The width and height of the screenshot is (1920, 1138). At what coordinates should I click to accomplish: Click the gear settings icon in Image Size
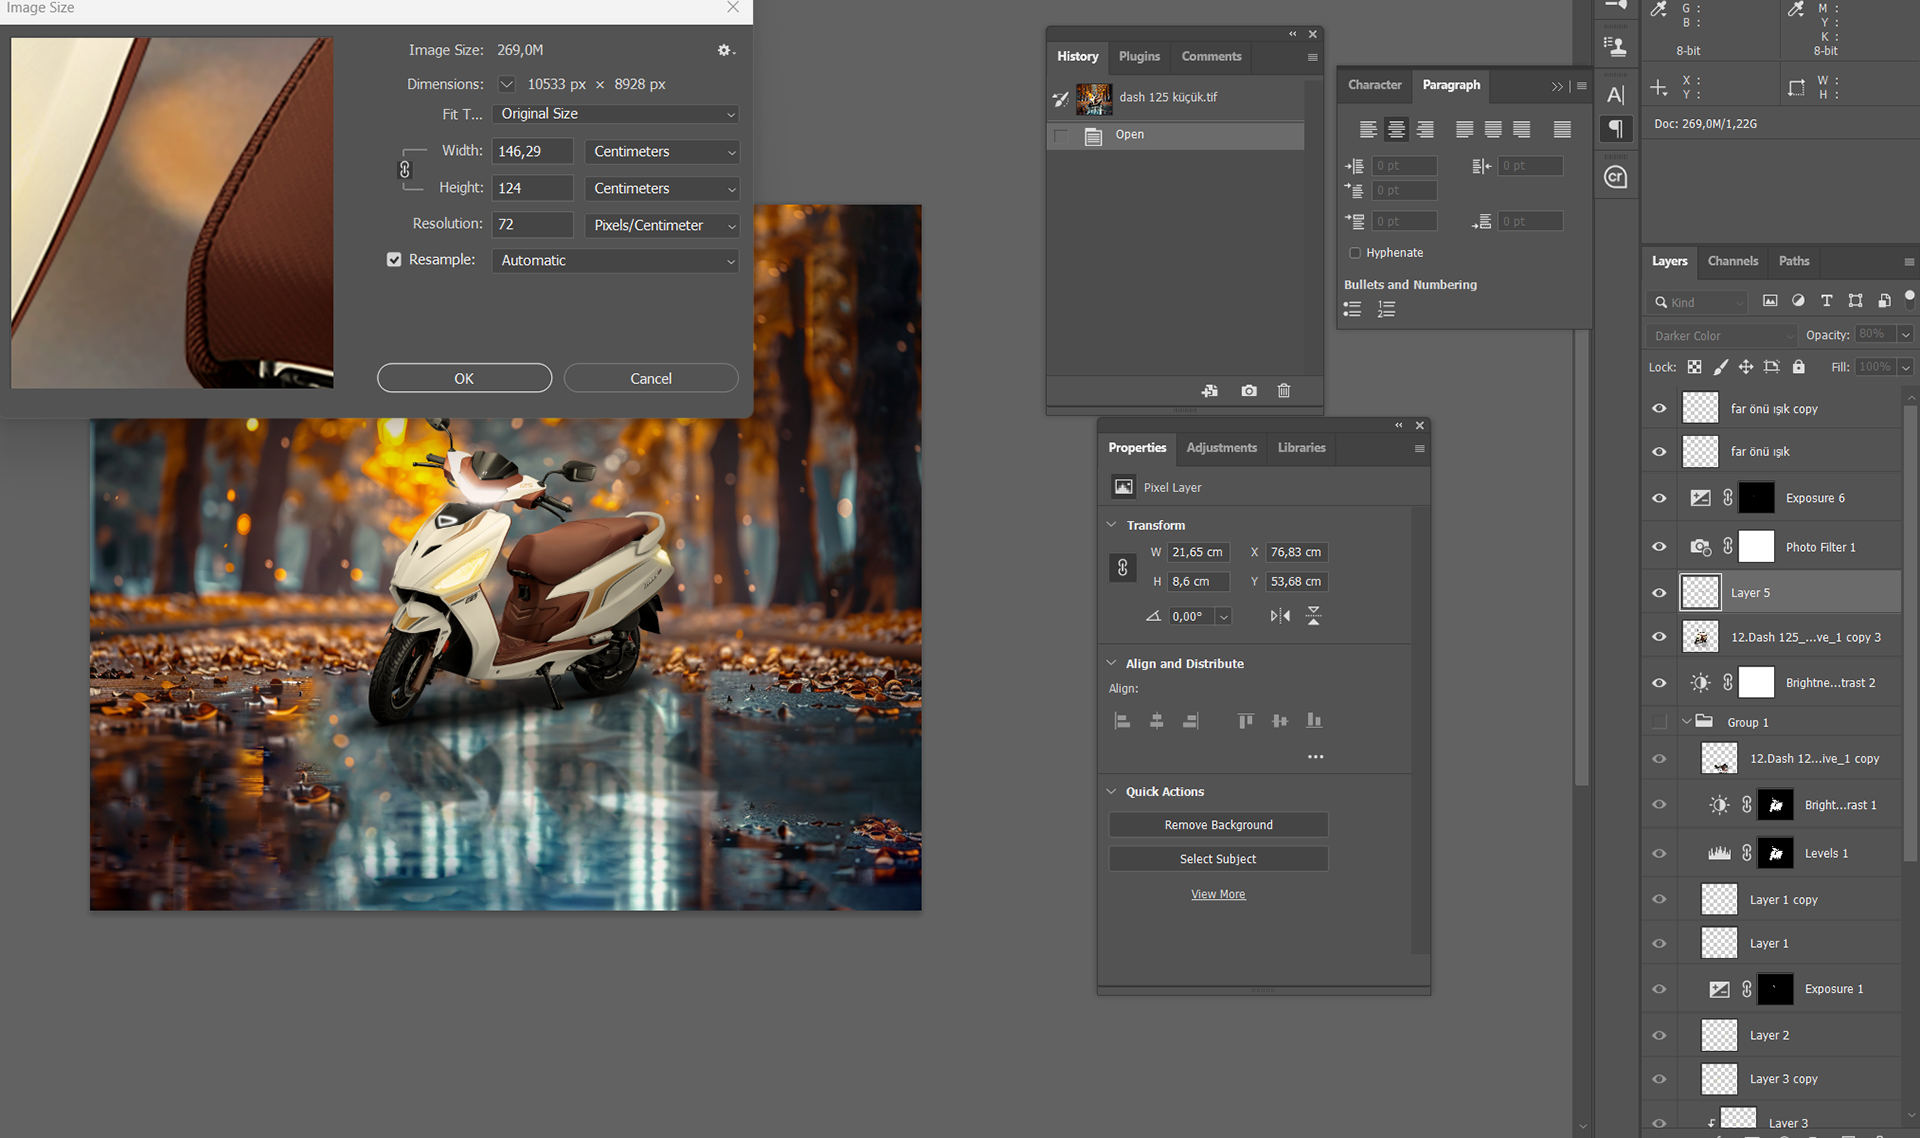pyautogui.click(x=724, y=50)
